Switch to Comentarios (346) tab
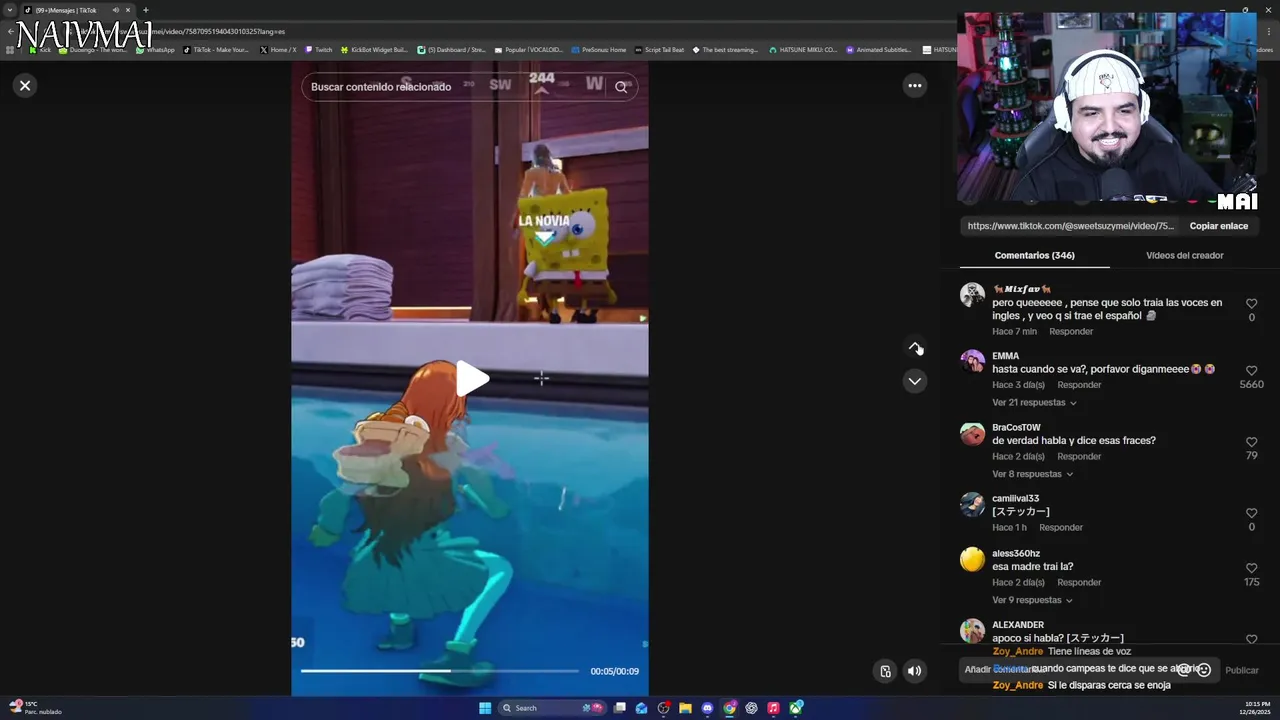This screenshot has height=720, width=1280. tap(1034, 256)
